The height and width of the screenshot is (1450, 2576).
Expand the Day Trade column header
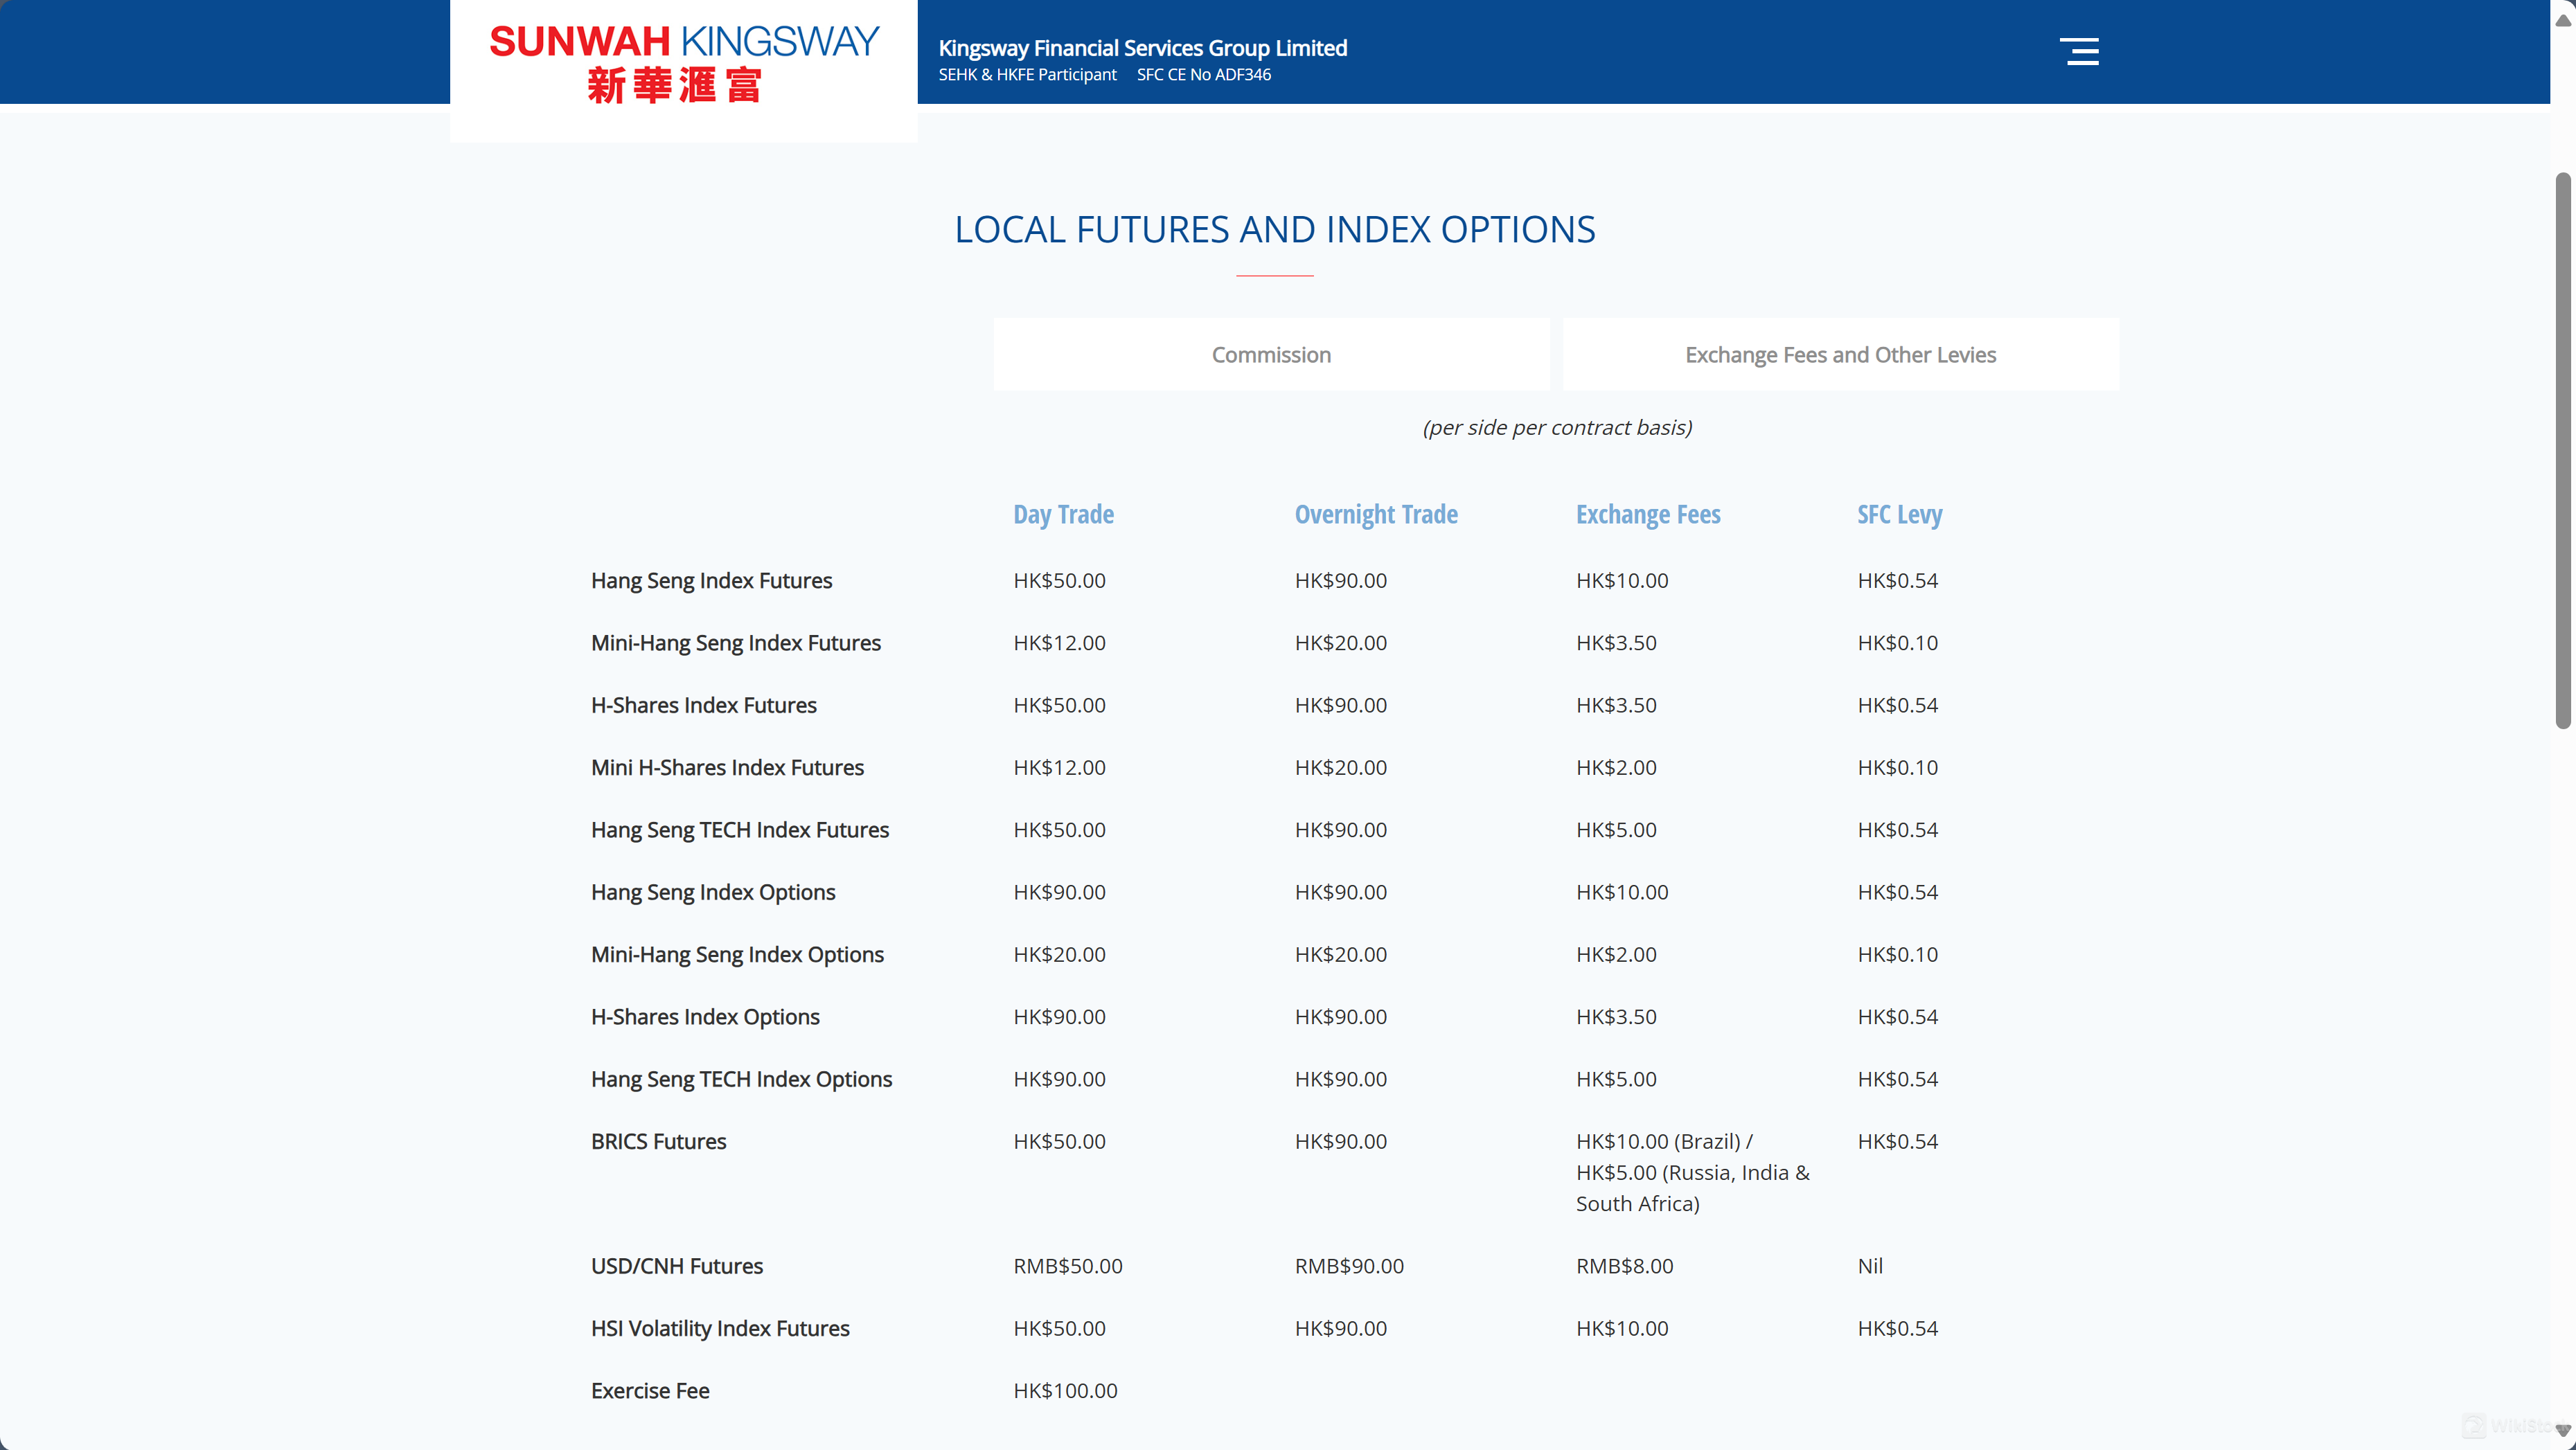click(1063, 514)
